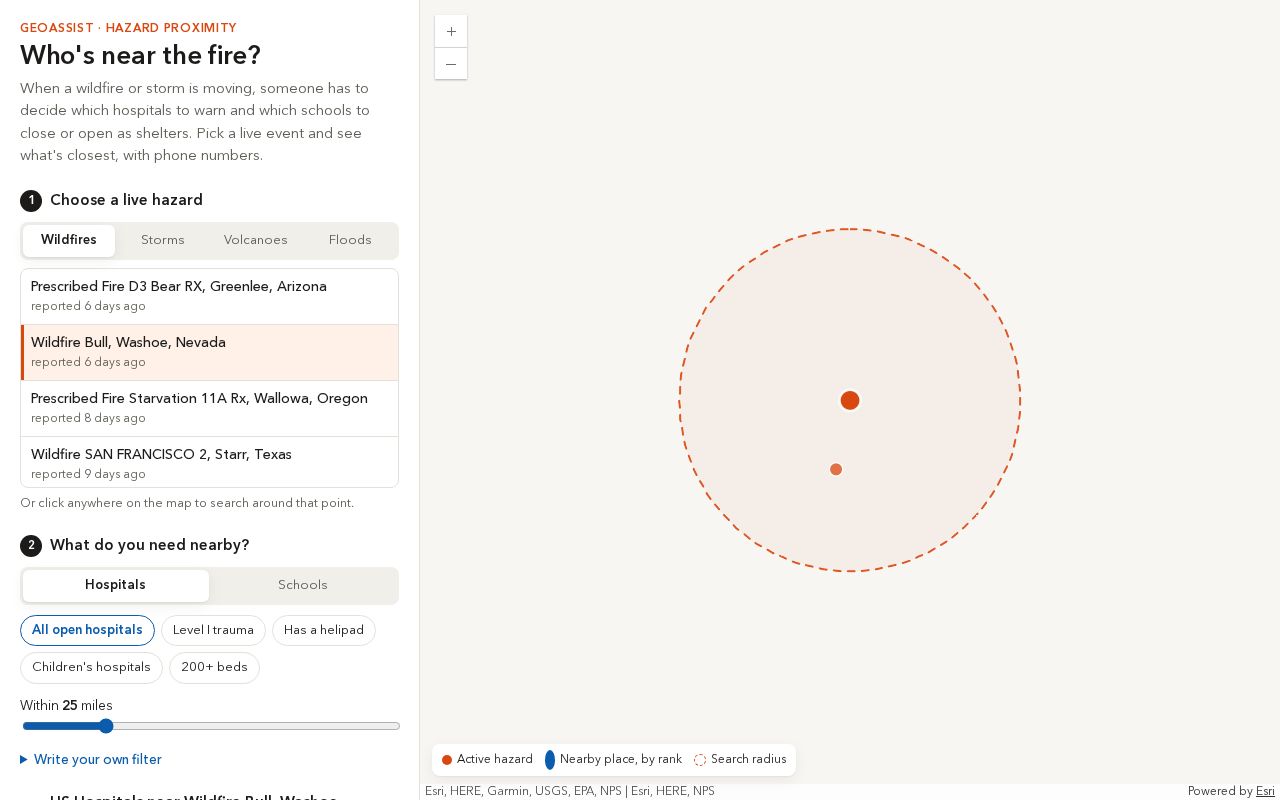The width and height of the screenshot is (1280, 800).
Task: Select the Wildfires hazard tab
Action: pos(69,241)
